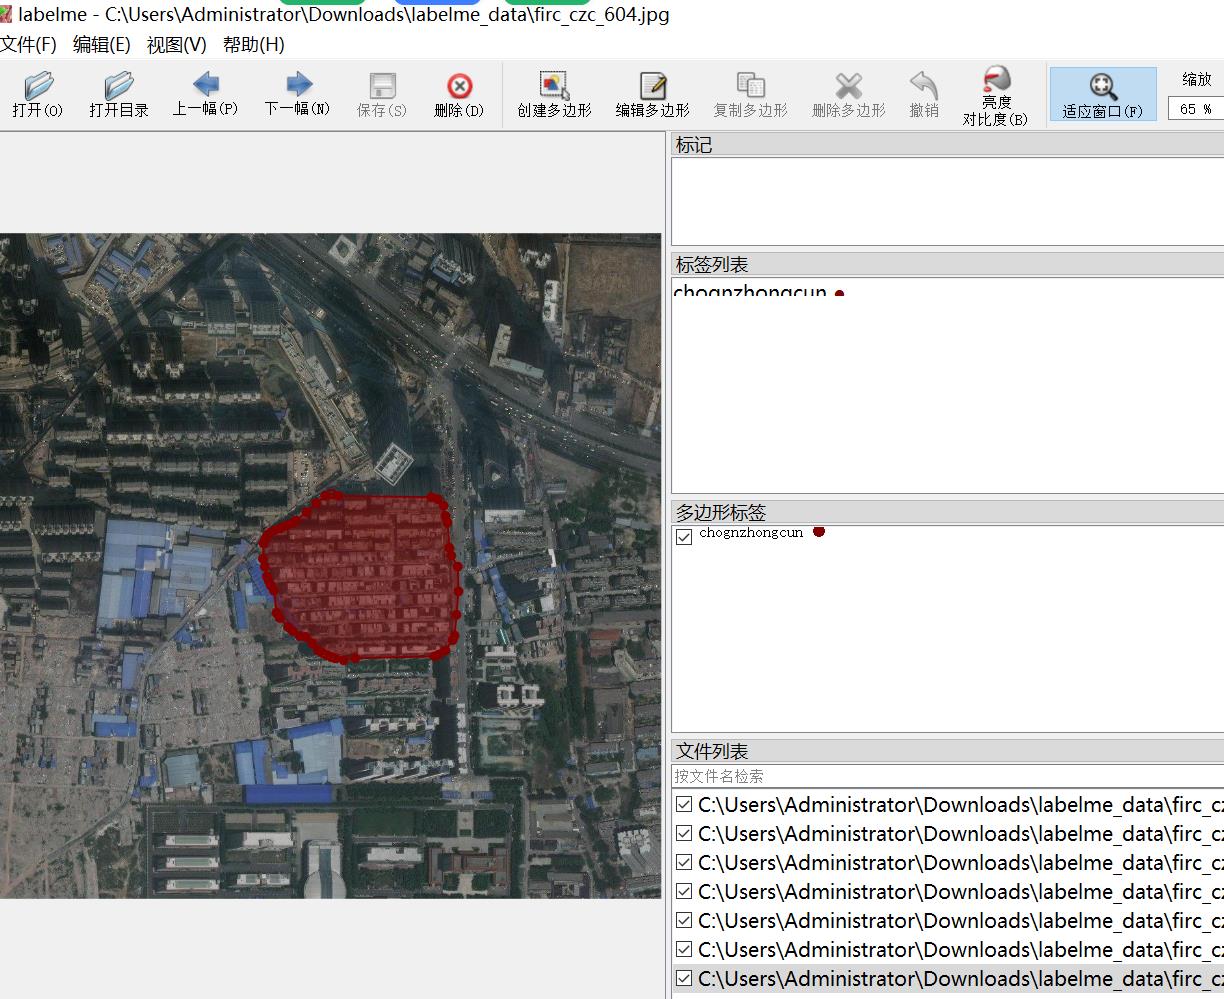Screen dimensions: 1224x999
Task: Open the Edit (编辑) menu
Action: pos(101,45)
